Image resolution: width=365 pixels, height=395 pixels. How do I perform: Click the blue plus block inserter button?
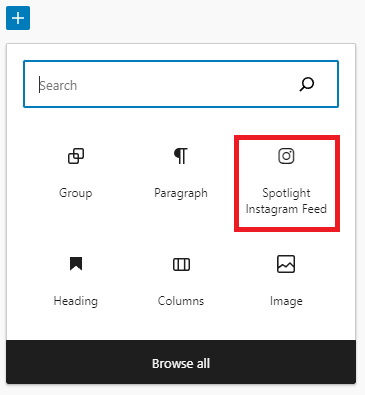point(18,18)
